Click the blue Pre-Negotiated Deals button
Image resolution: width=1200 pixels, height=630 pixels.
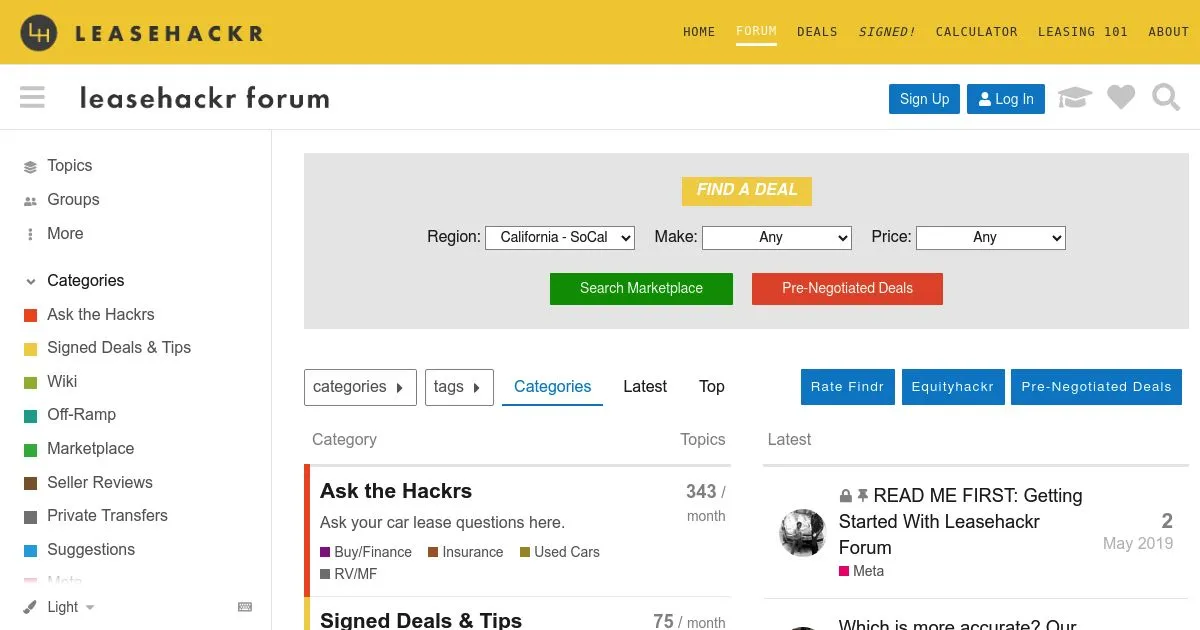(x=1096, y=387)
